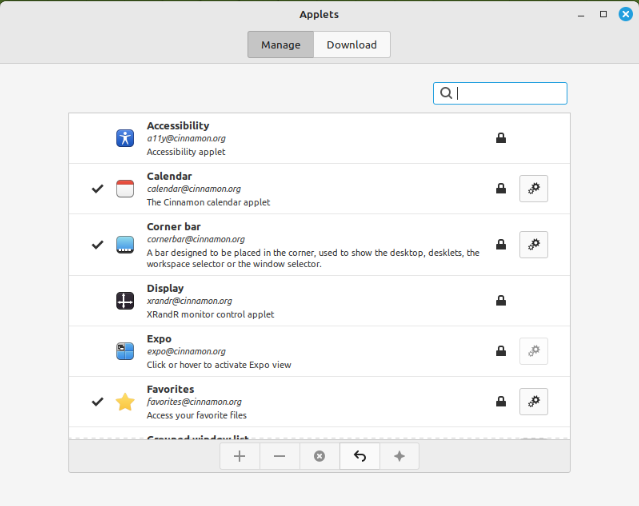Image resolution: width=639 pixels, height=506 pixels.
Task: Select the Corner bar applet title
Action: click(x=174, y=227)
